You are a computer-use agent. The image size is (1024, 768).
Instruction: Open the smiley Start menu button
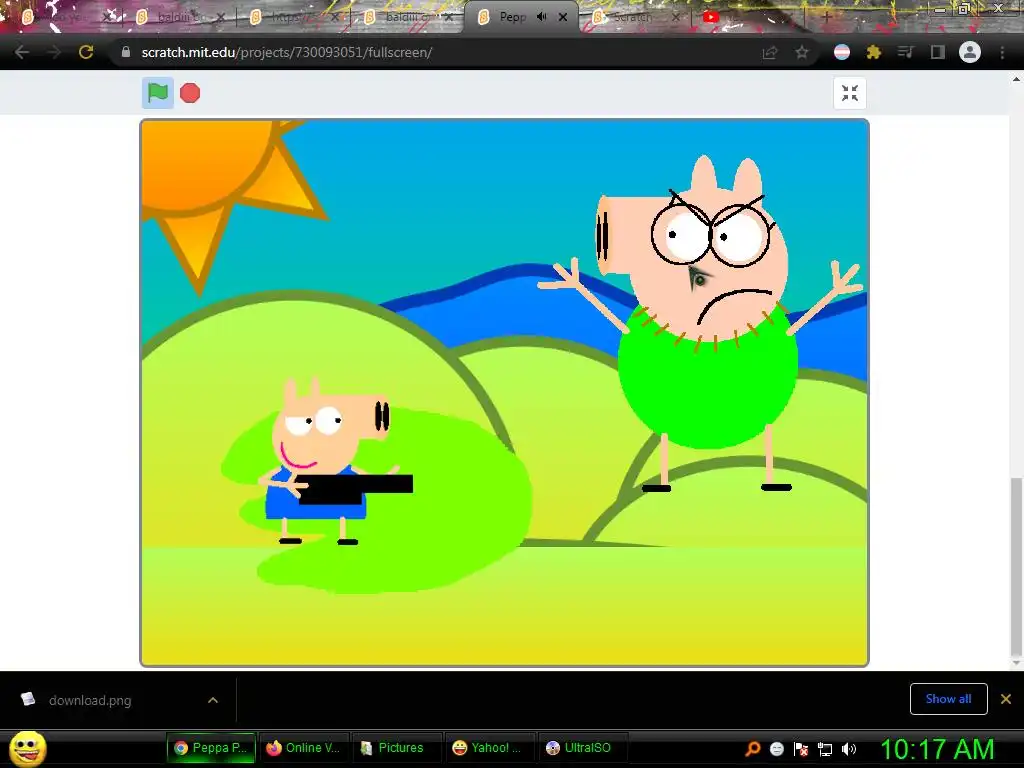pyautogui.click(x=28, y=748)
